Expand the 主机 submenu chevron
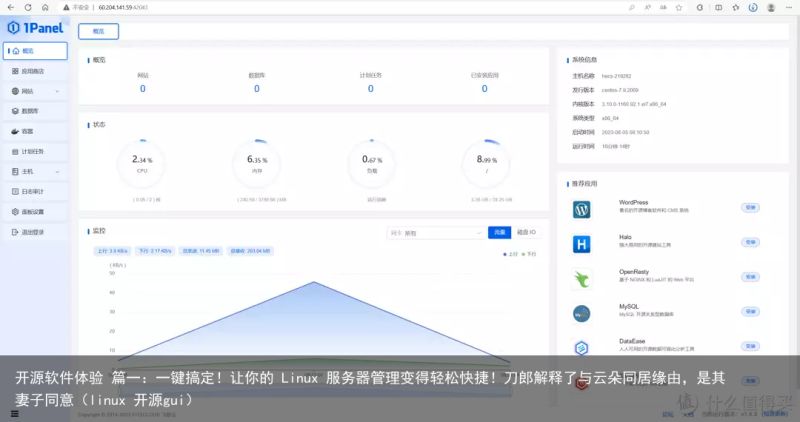 tap(57, 171)
